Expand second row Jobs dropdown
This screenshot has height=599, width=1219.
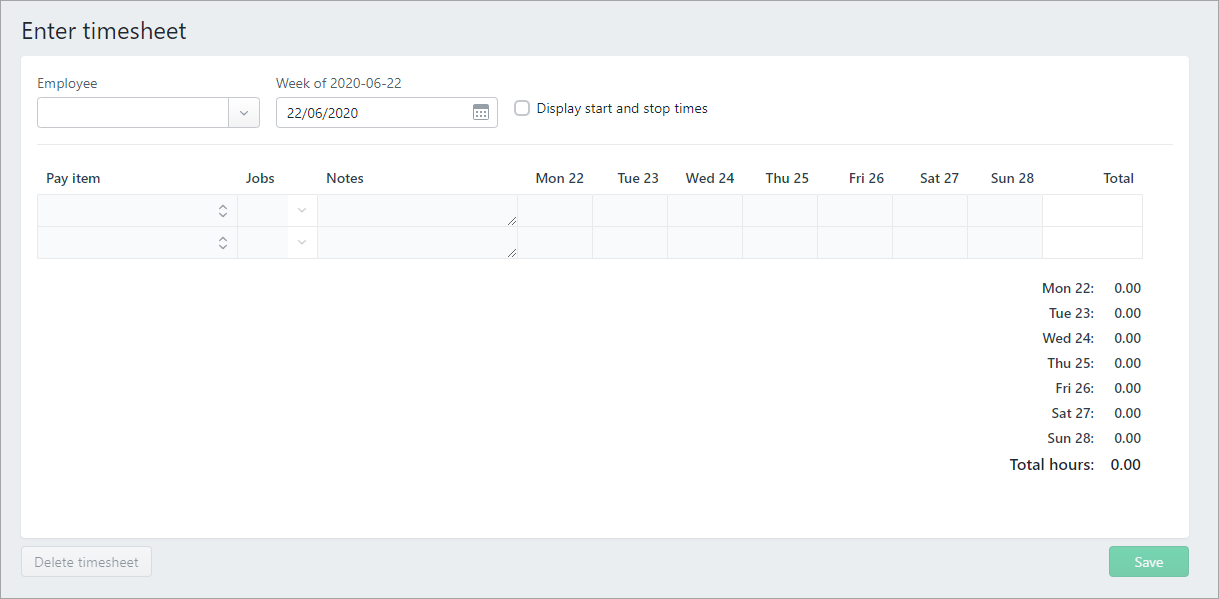[301, 243]
